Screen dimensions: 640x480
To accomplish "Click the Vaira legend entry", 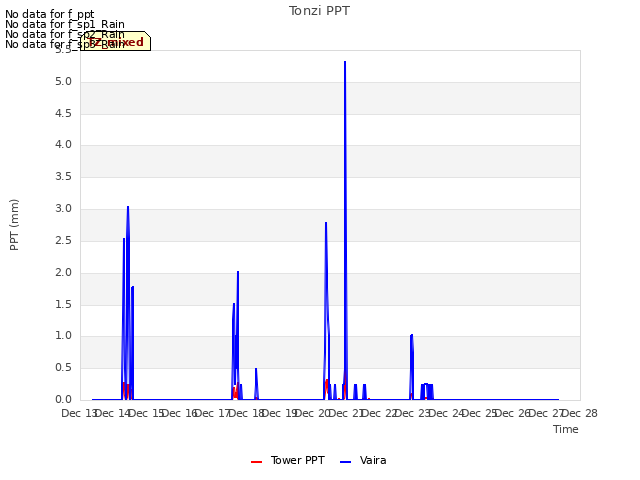I will tap(363, 460).
